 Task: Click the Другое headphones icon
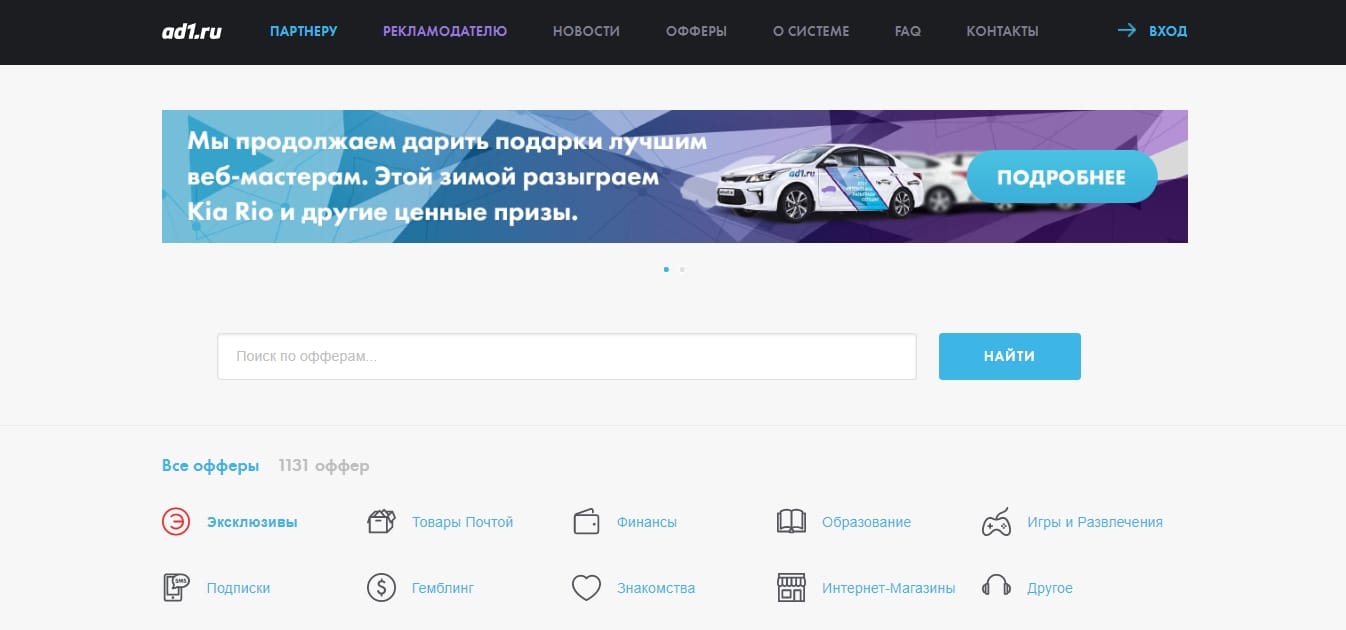tap(996, 586)
